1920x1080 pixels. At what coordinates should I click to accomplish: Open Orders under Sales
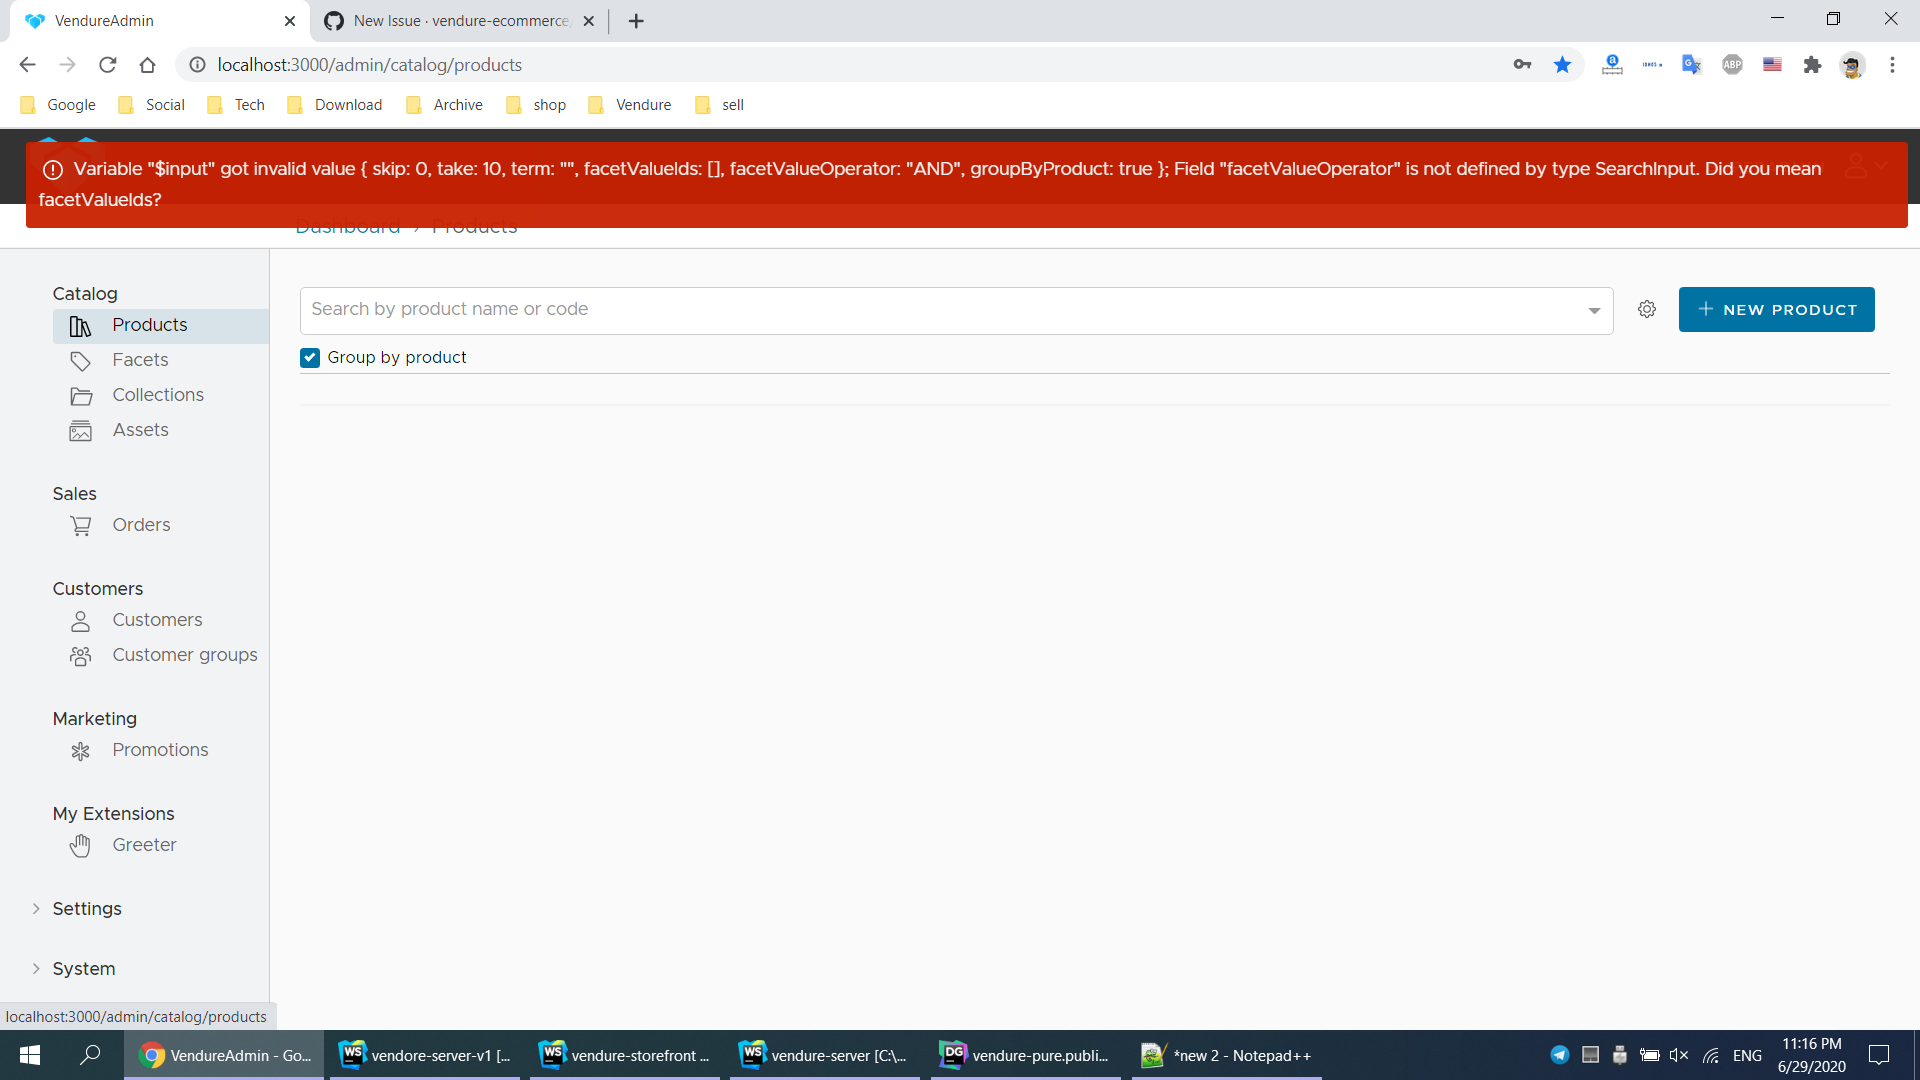(141, 525)
